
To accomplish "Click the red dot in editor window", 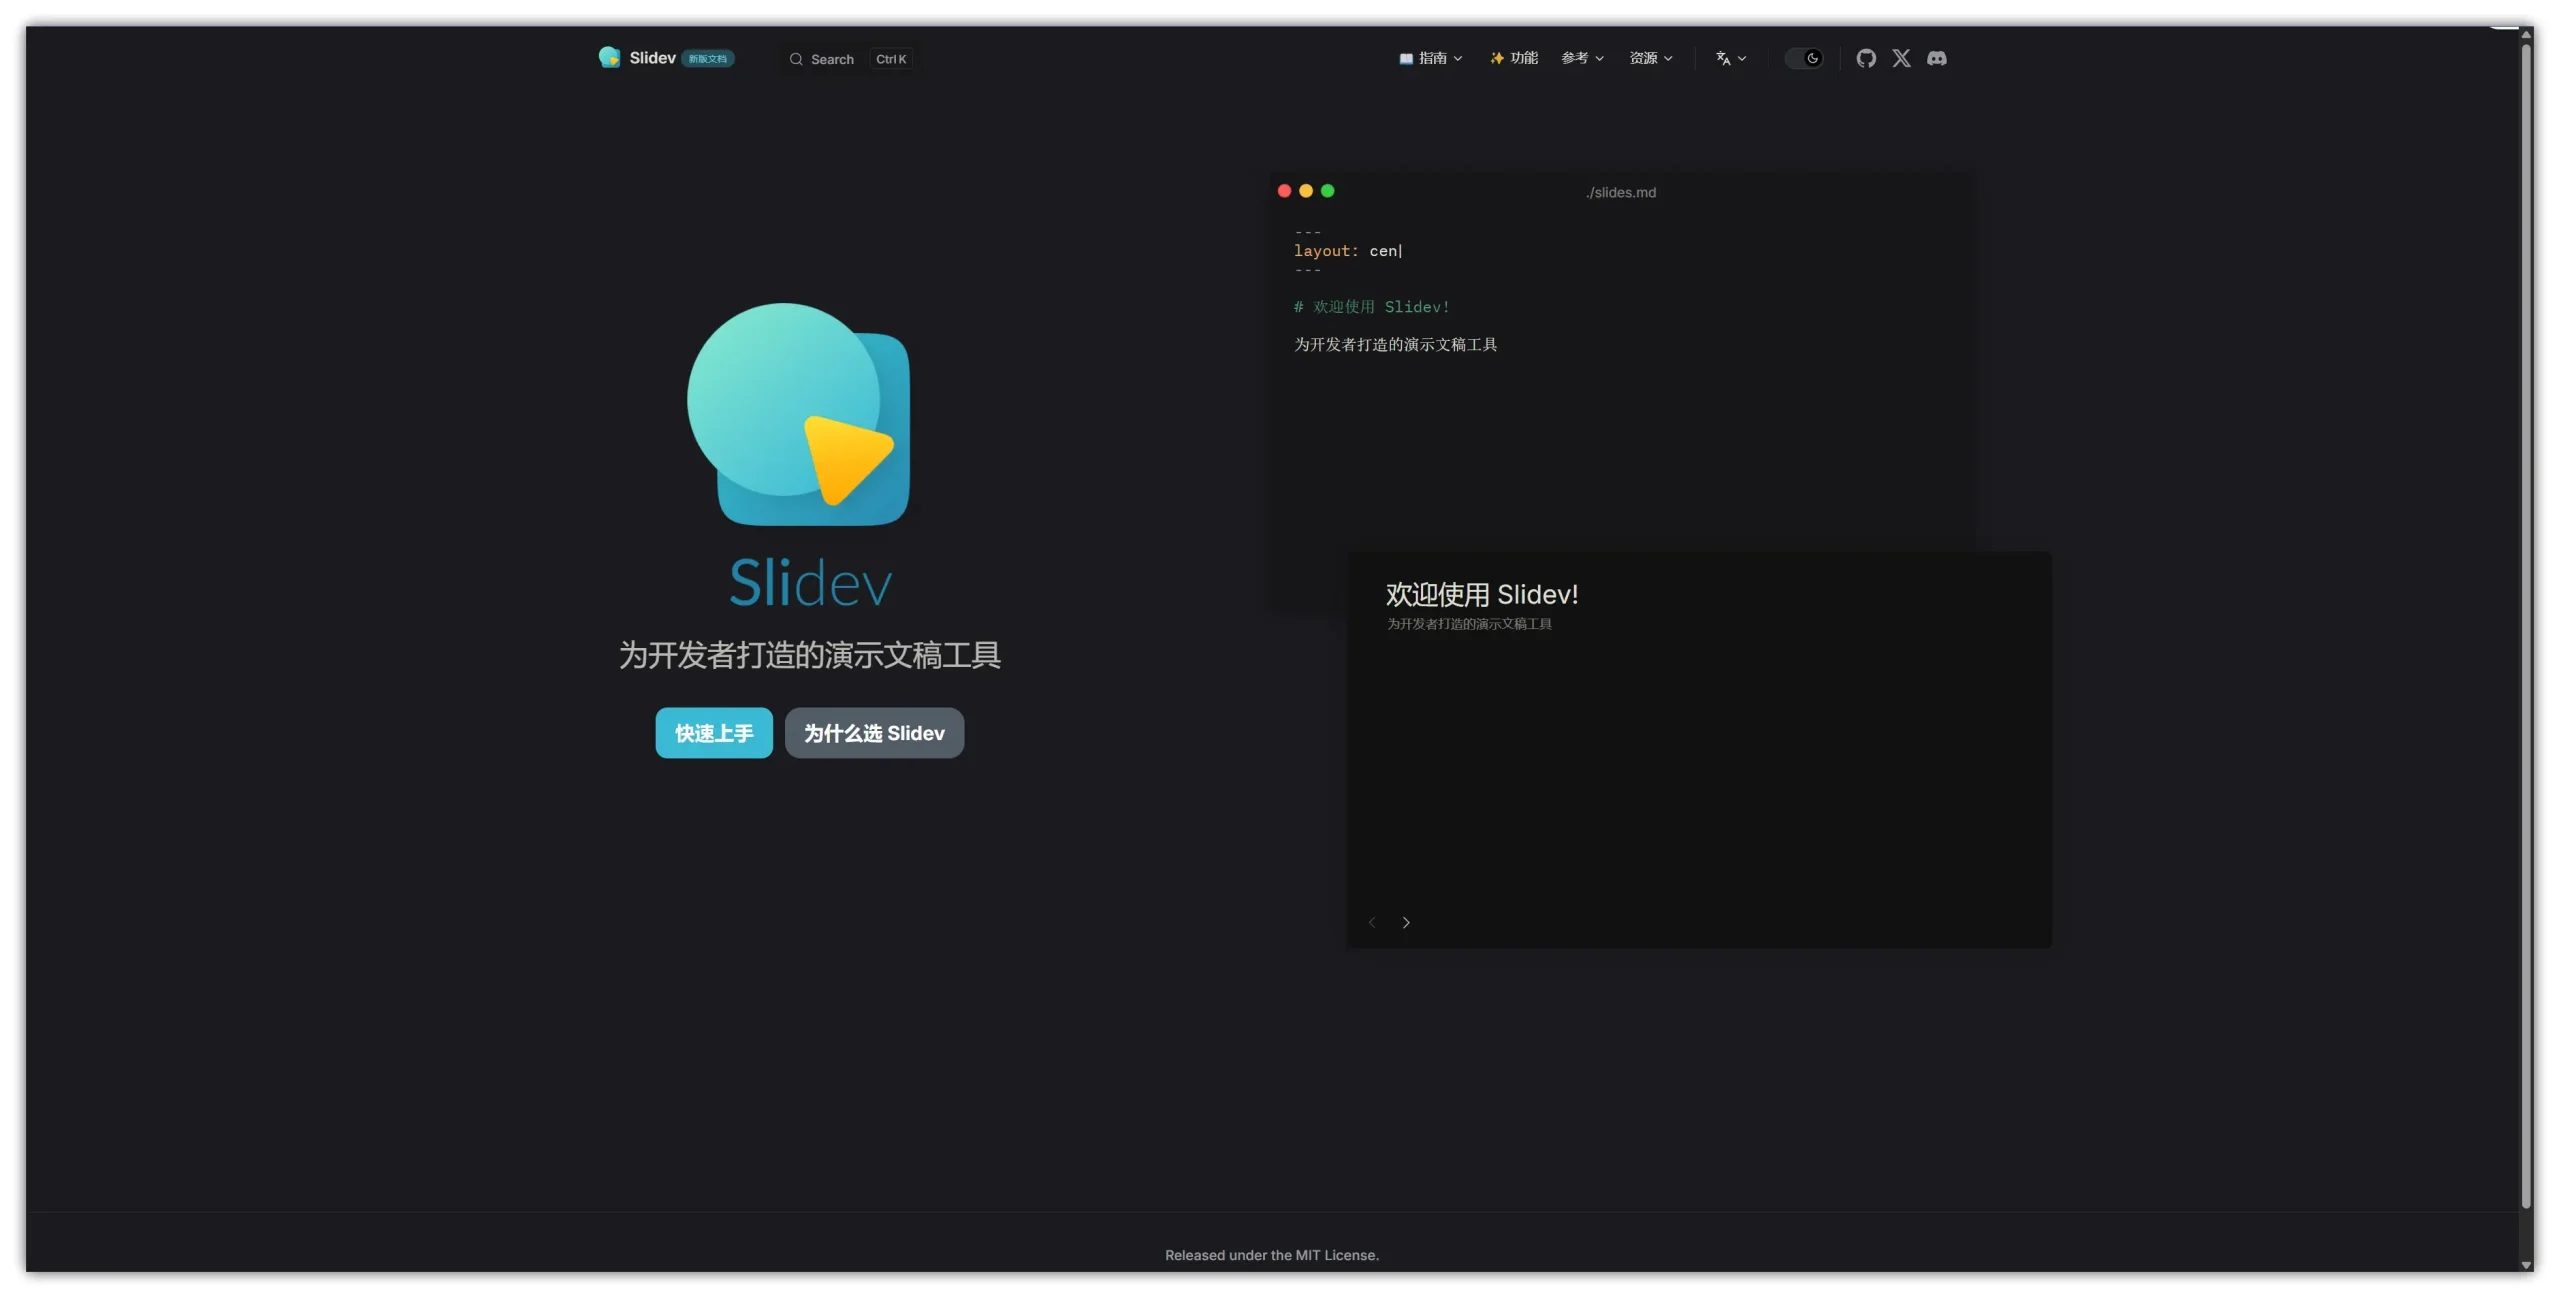I will (x=1284, y=191).
